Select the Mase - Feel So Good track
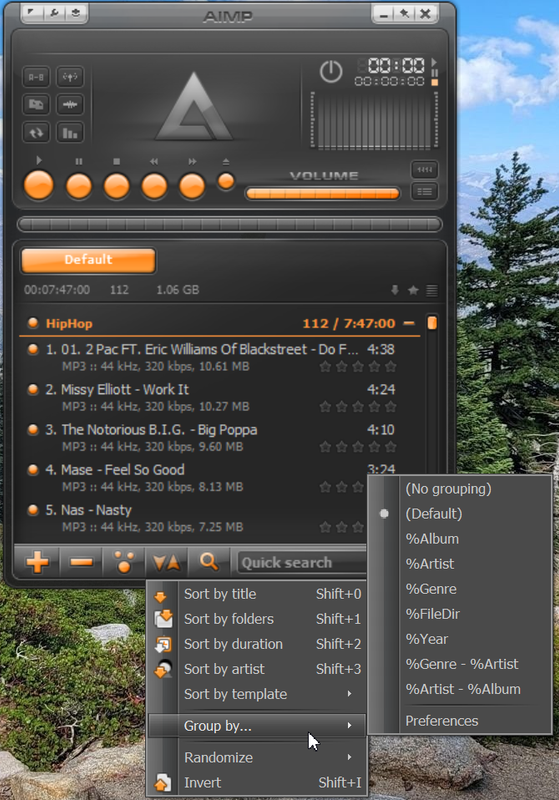 pos(194,478)
